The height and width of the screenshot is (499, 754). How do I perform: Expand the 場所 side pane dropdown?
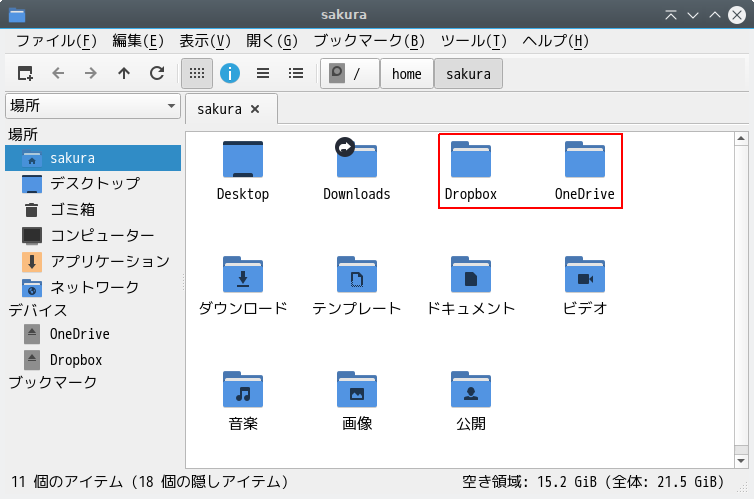(91, 106)
